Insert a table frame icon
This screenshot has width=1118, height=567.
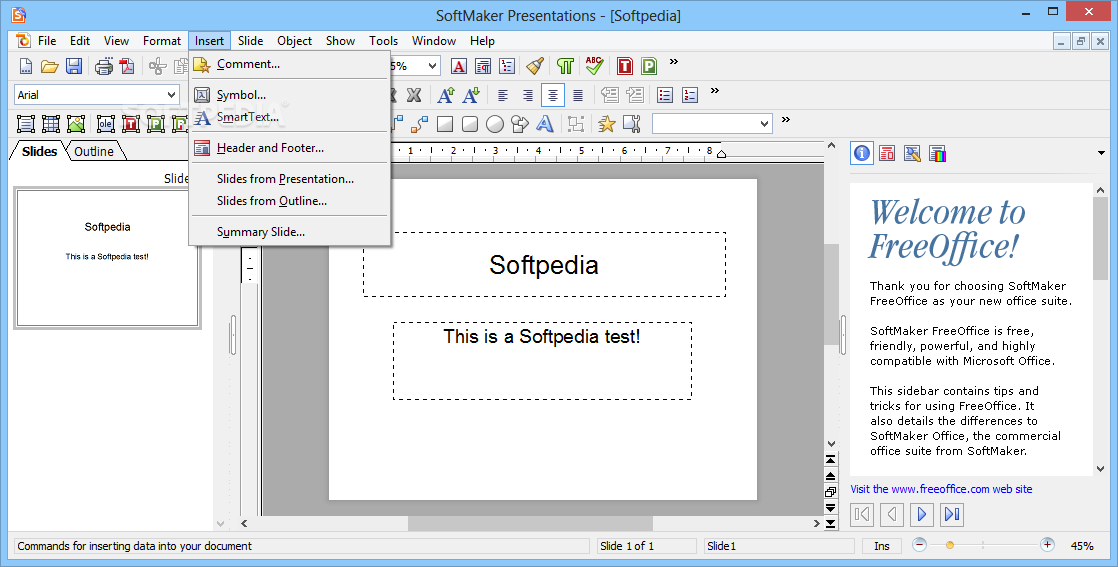[x=51, y=124]
